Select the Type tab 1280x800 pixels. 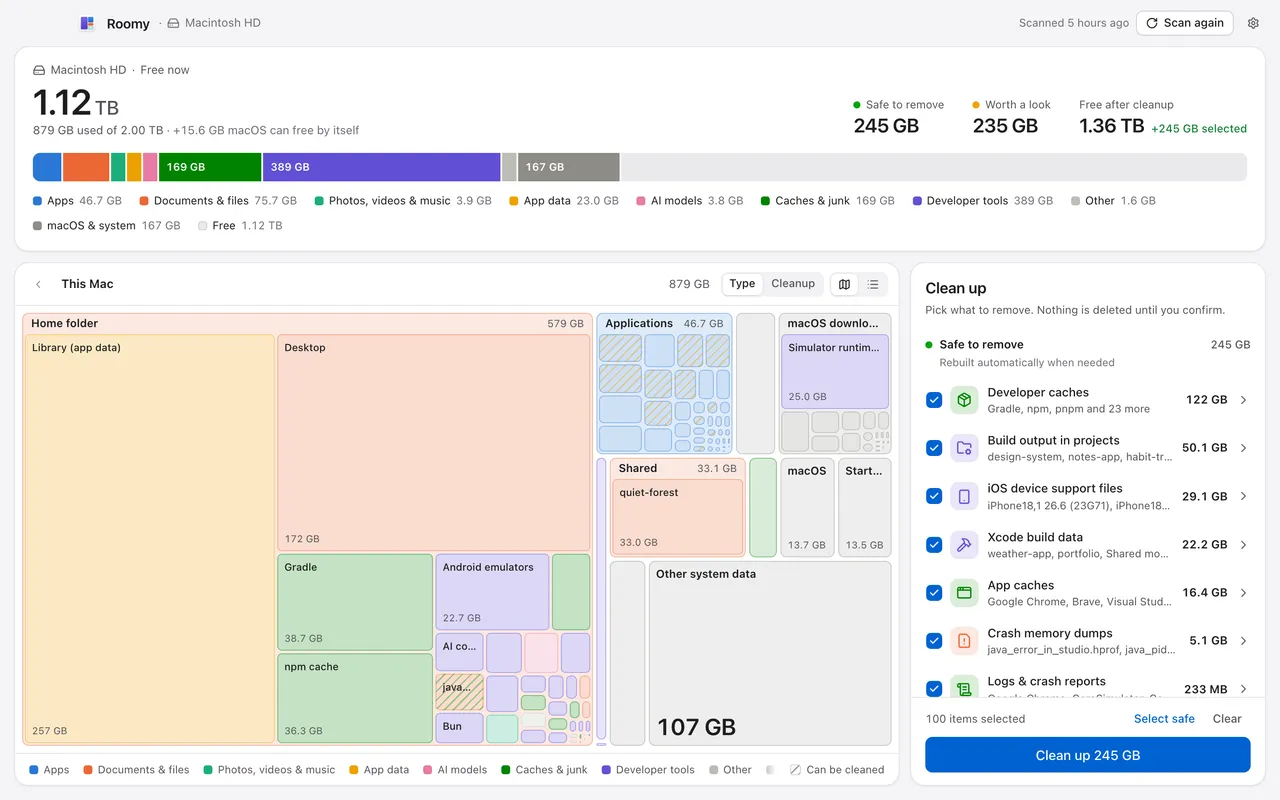click(742, 284)
